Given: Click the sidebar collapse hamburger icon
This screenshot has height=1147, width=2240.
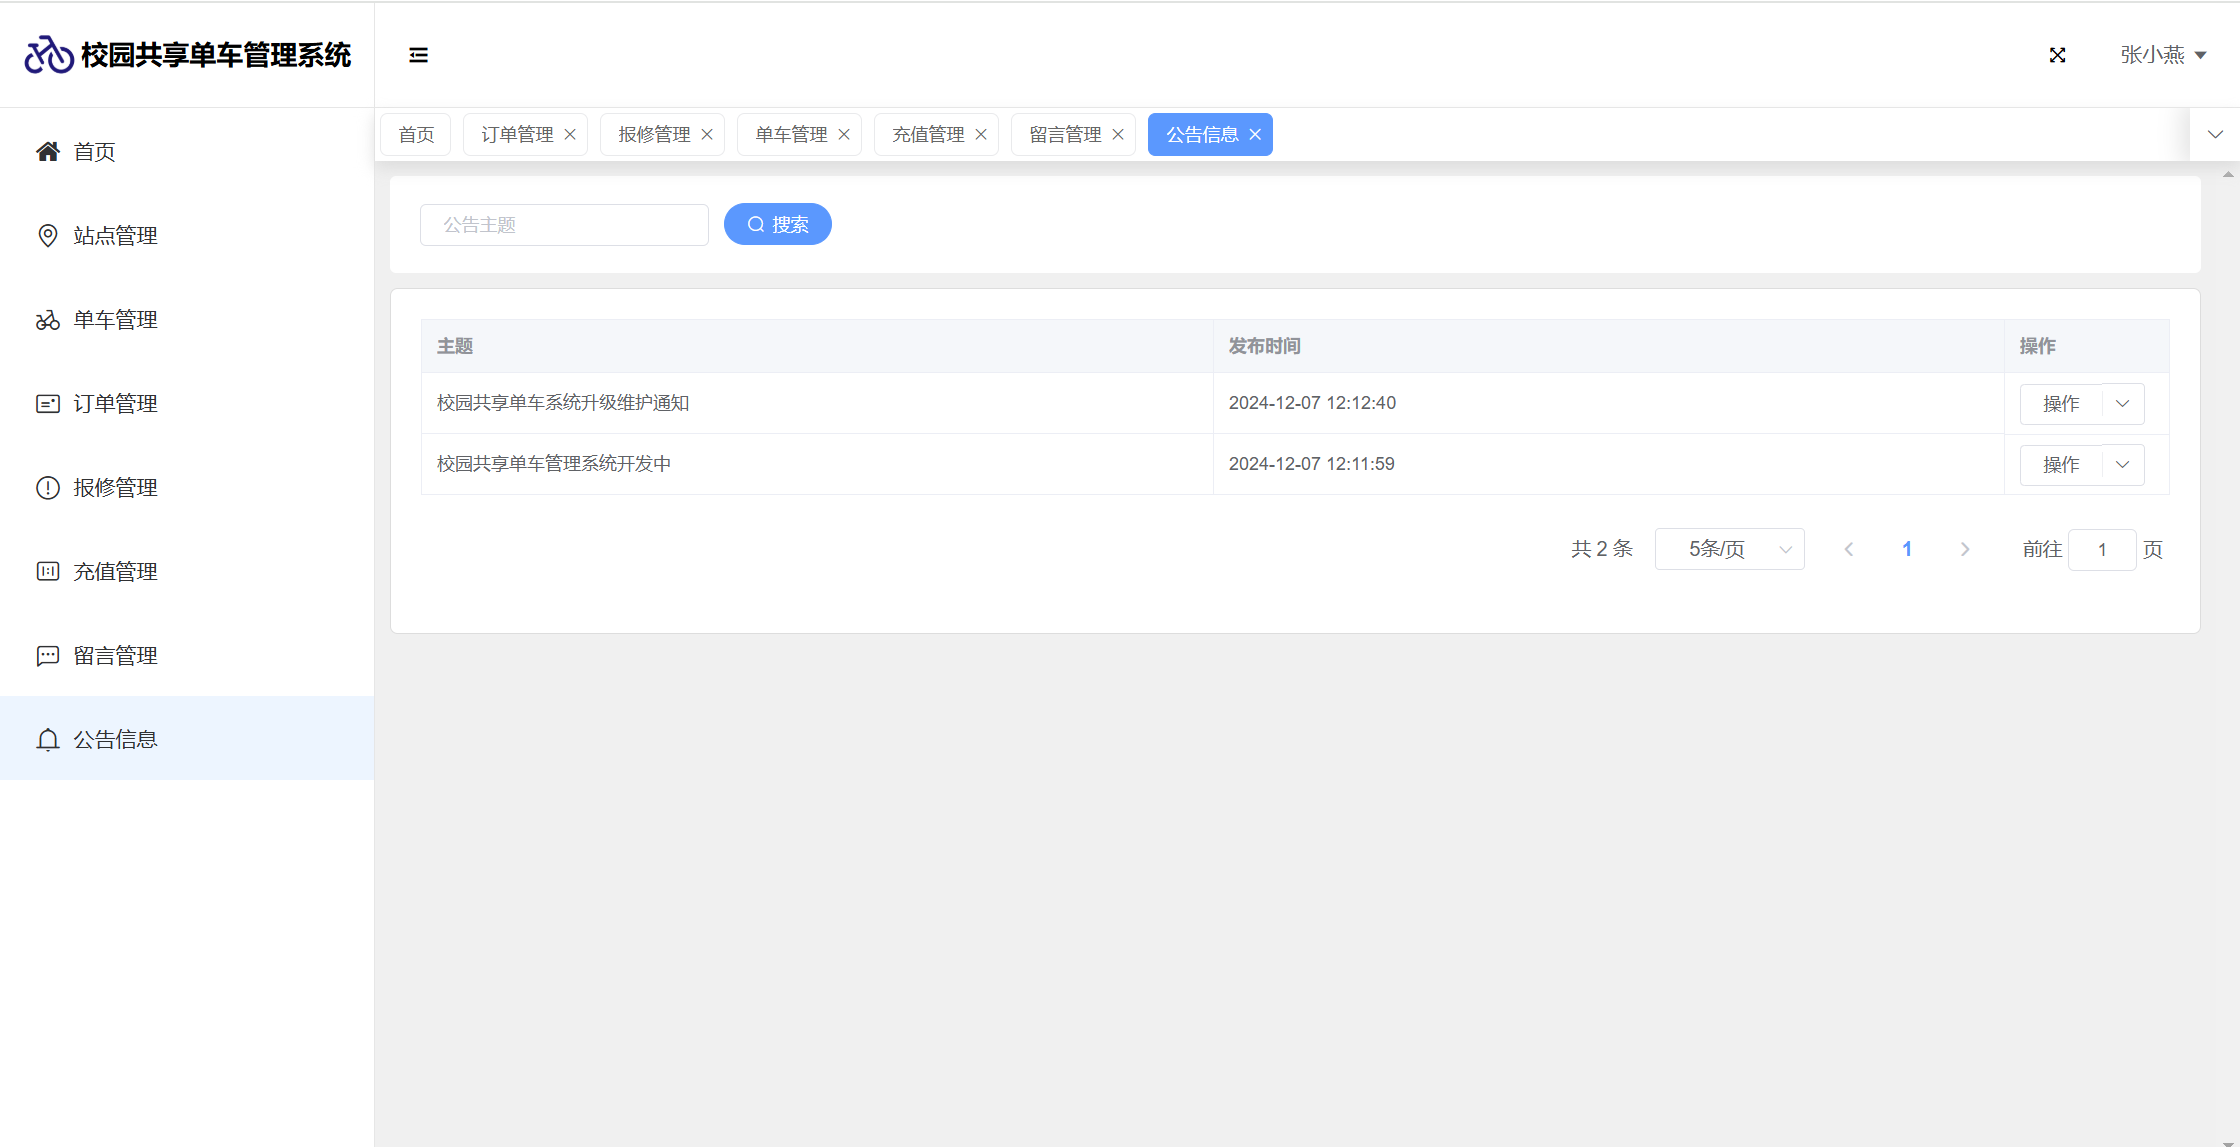Looking at the screenshot, I should click(x=418, y=55).
